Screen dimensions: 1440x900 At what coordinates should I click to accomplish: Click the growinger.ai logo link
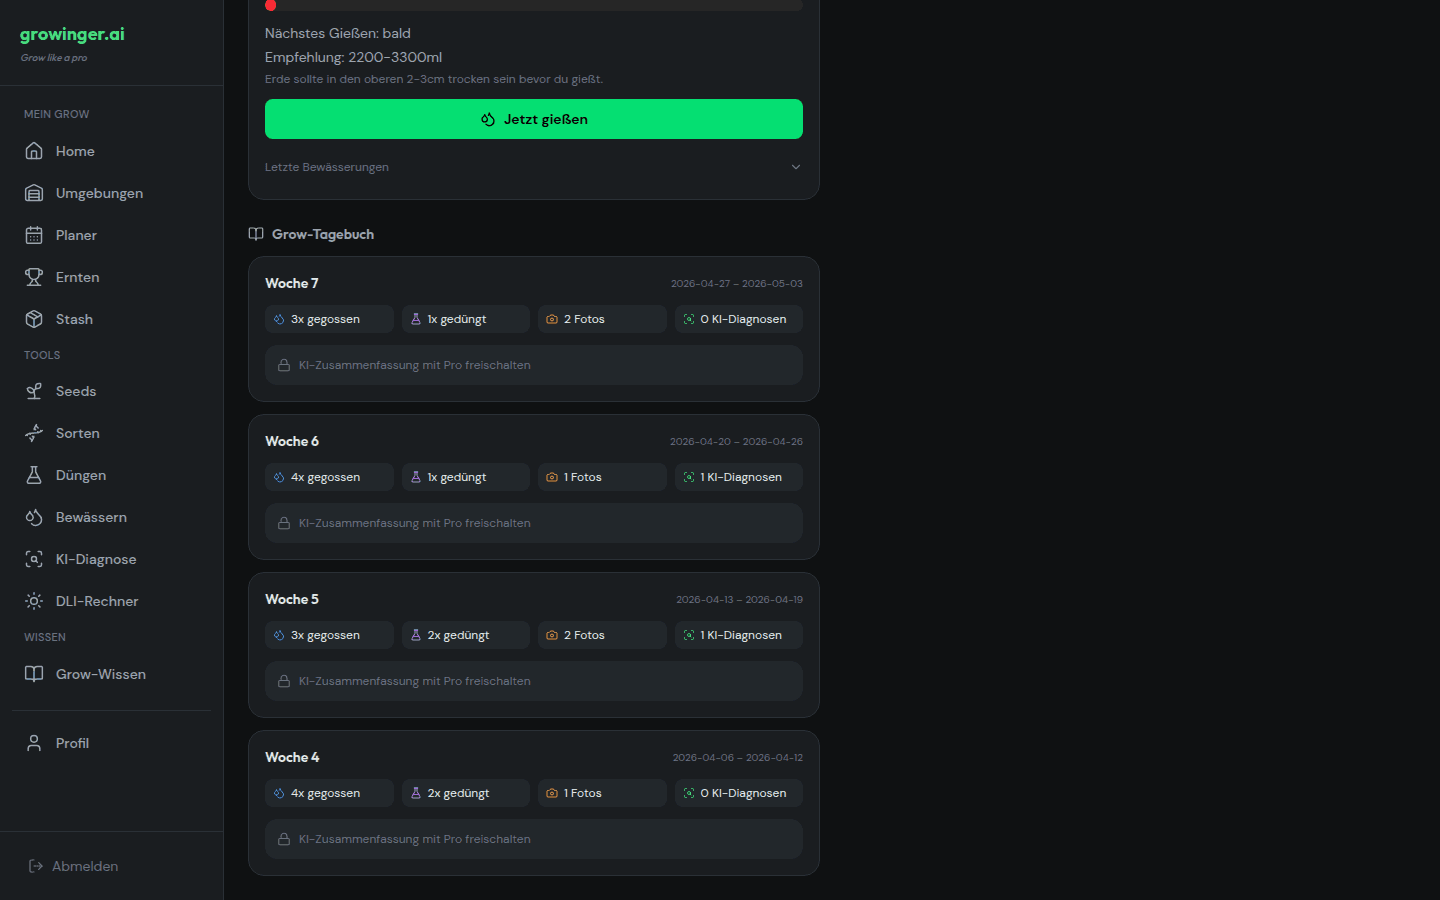pyautogui.click(x=72, y=34)
